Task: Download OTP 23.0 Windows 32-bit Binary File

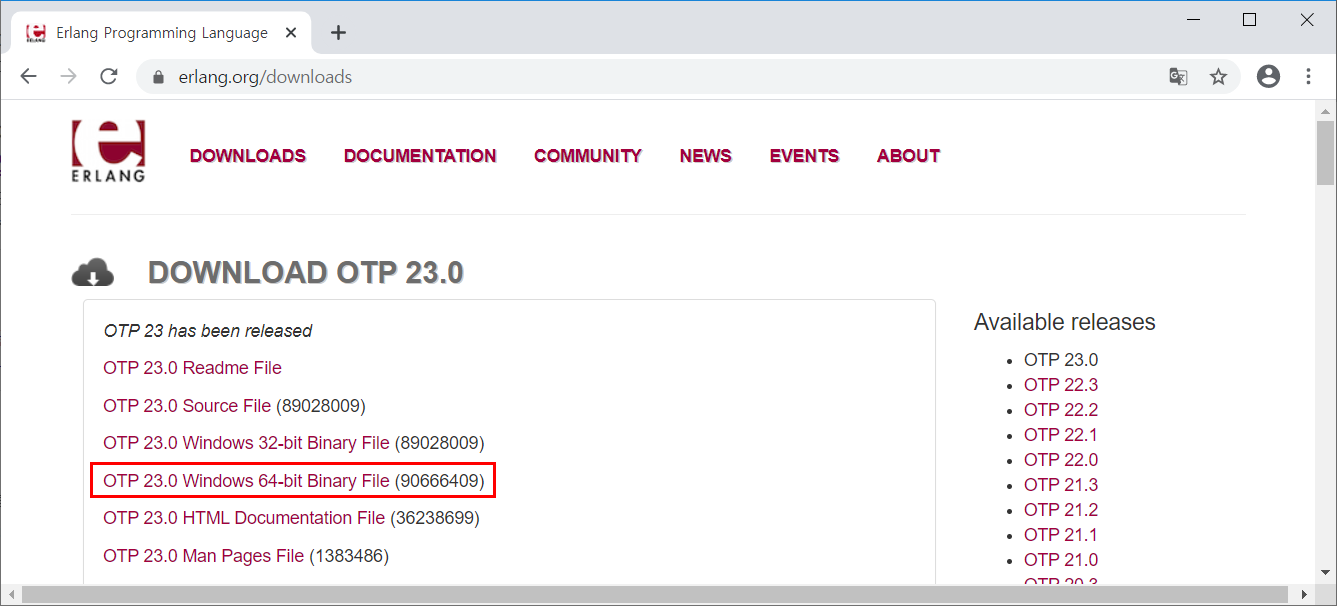Action: (x=246, y=443)
